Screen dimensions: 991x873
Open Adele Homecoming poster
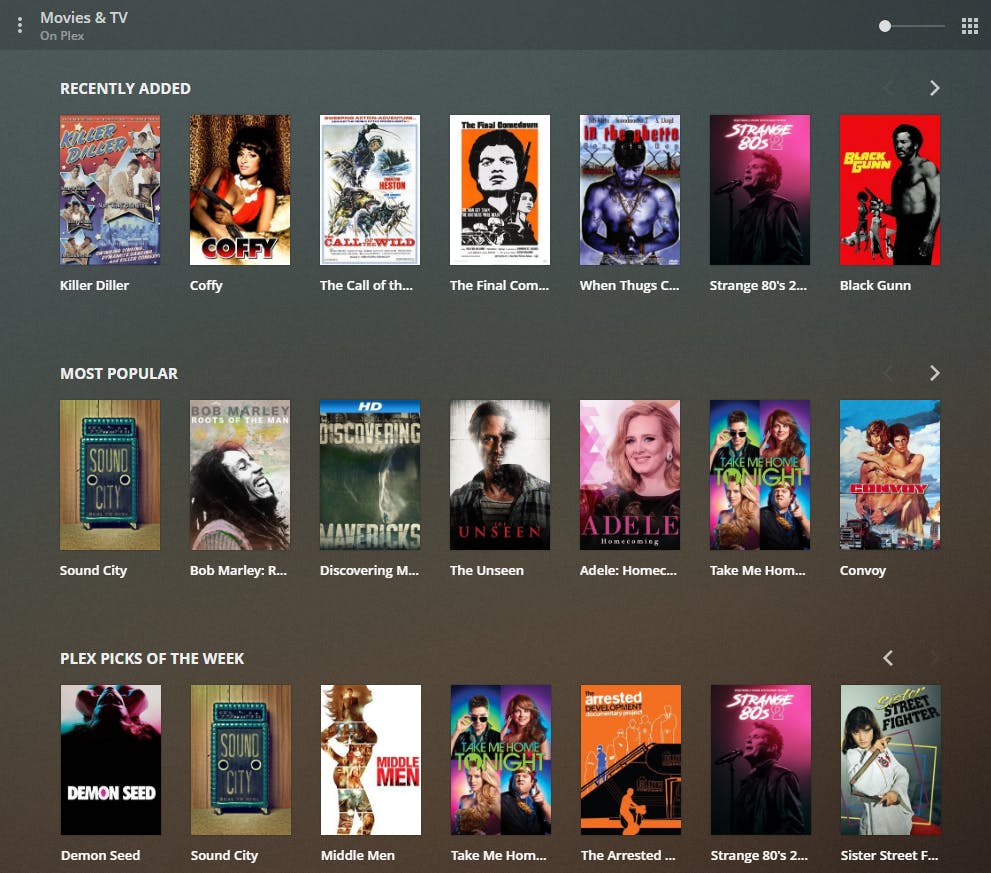pyautogui.click(x=630, y=475)
